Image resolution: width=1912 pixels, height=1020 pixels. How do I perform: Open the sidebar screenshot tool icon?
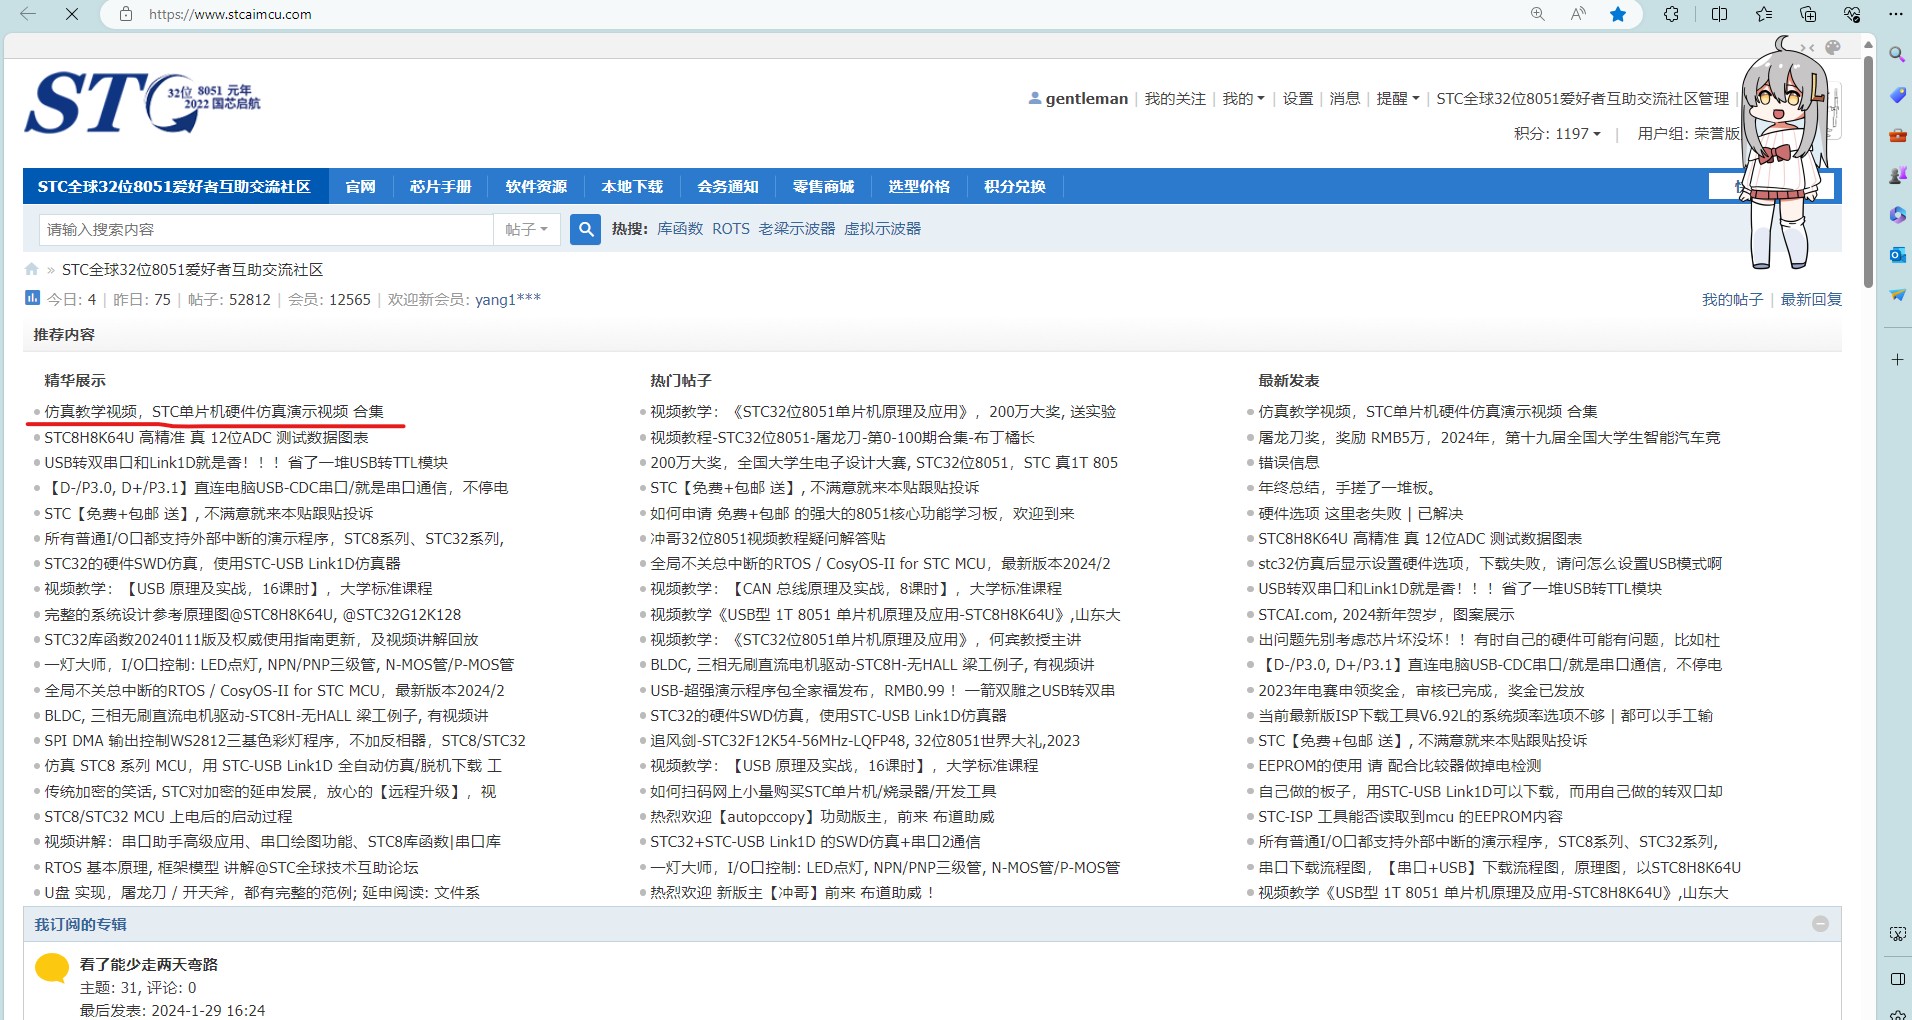[x=1896, y=934]
